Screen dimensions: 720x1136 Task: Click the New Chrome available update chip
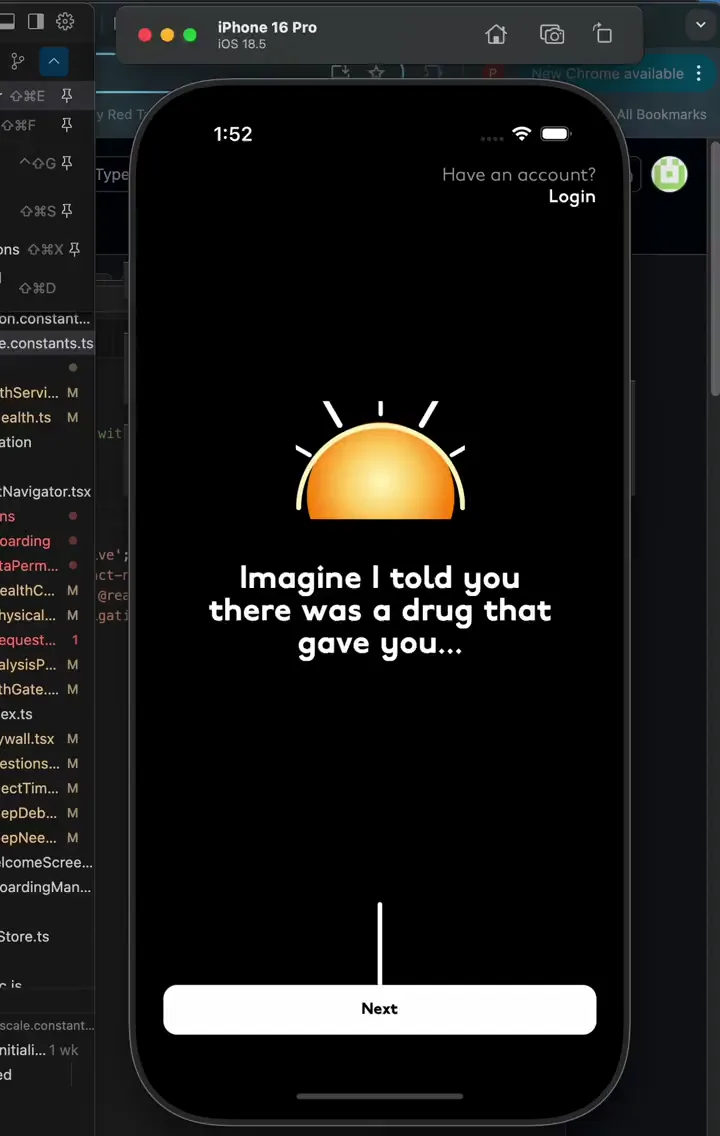click(607, 74)
